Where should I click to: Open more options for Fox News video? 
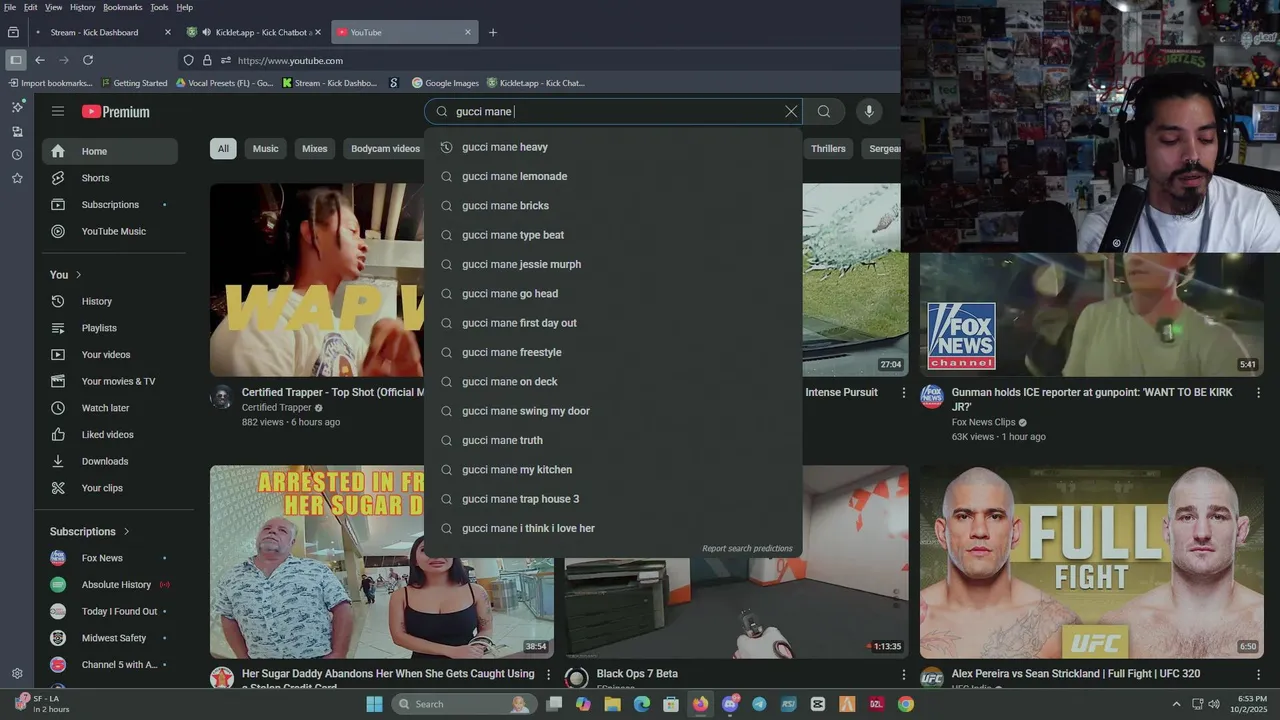(1259, 393)
